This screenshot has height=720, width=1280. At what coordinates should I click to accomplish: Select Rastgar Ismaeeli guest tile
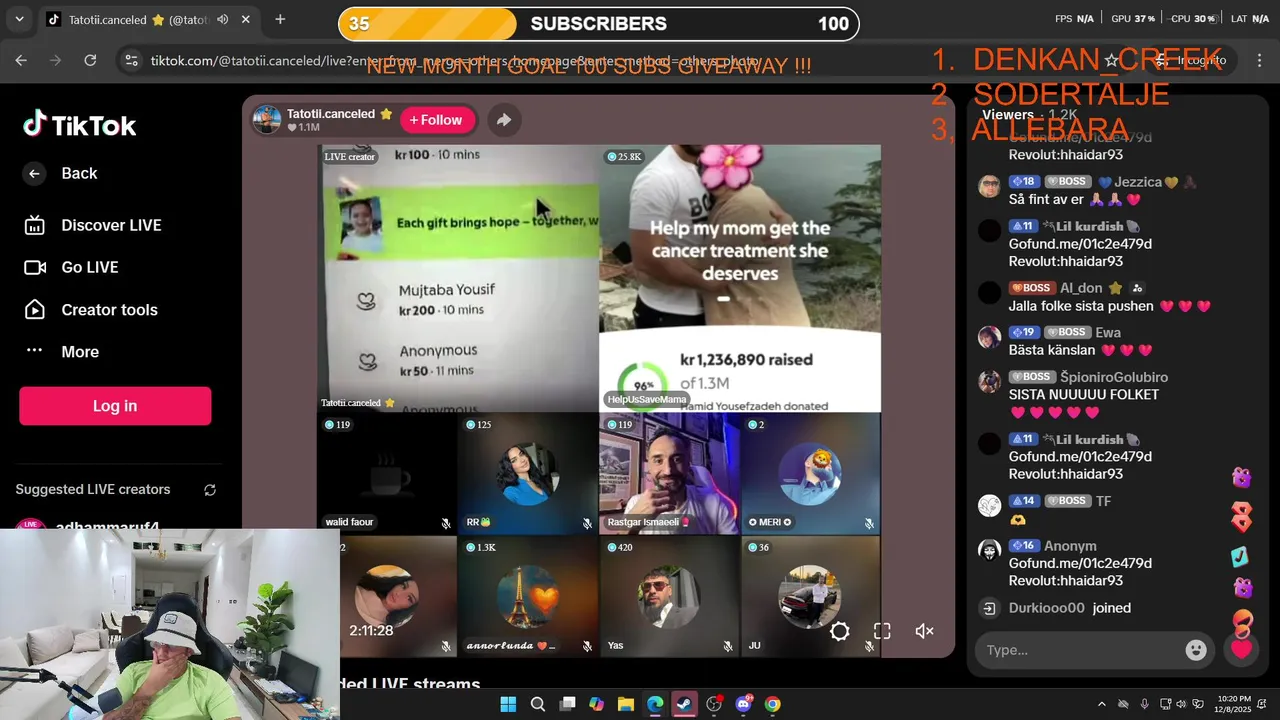pos(669,473)
